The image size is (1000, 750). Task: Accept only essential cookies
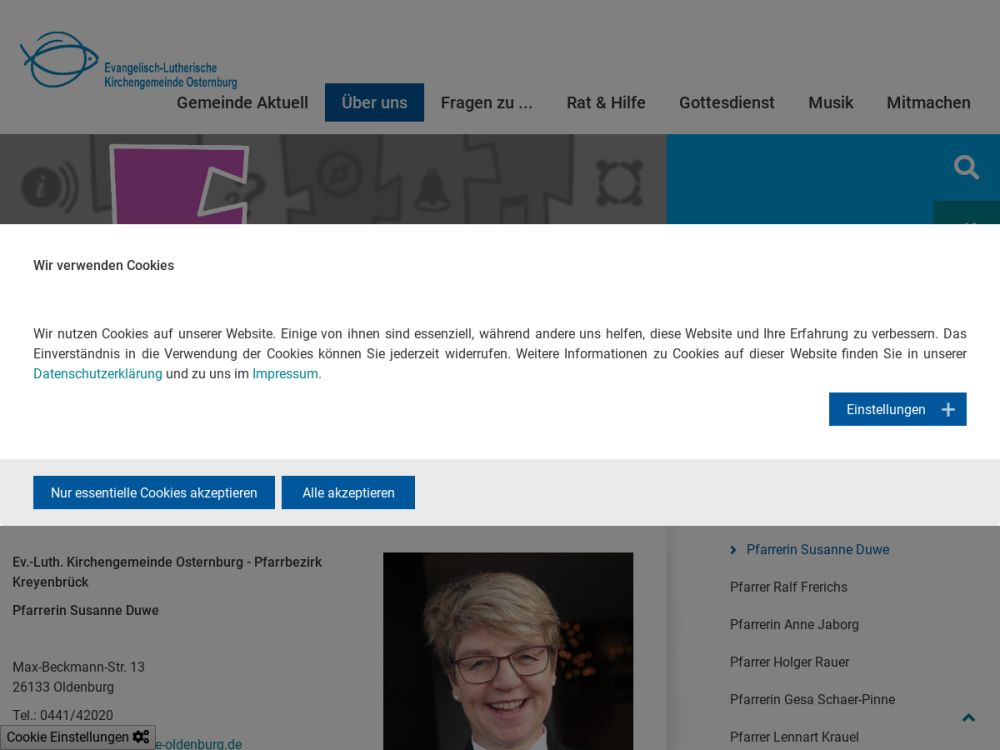pyautogui.click(x=154, y=493)
